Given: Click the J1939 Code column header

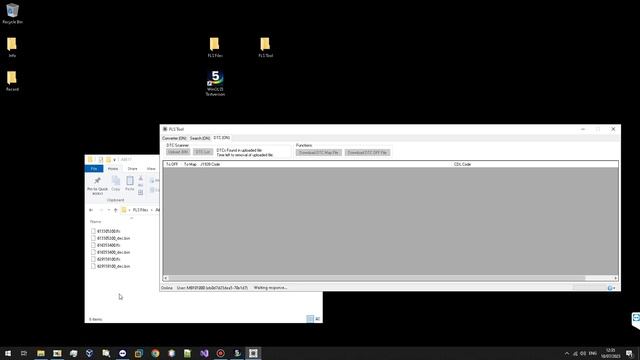Looking at the screenshot, I should coord(210,164).
